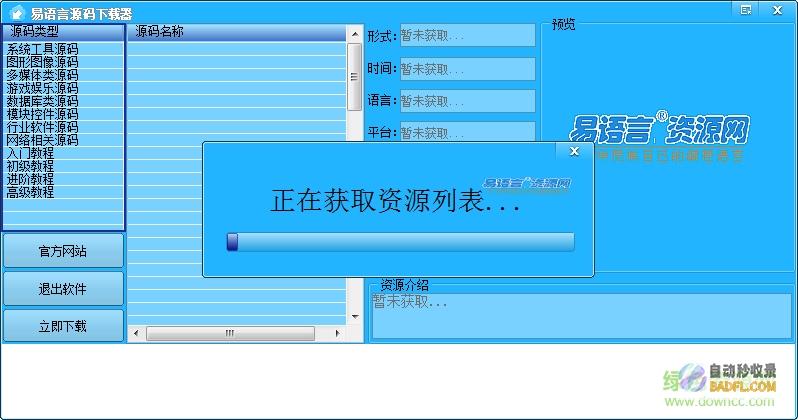Viewport: 798px width, 420px height.
Task: Open the 官方网站 button
Action: click(x=63, y=251)
